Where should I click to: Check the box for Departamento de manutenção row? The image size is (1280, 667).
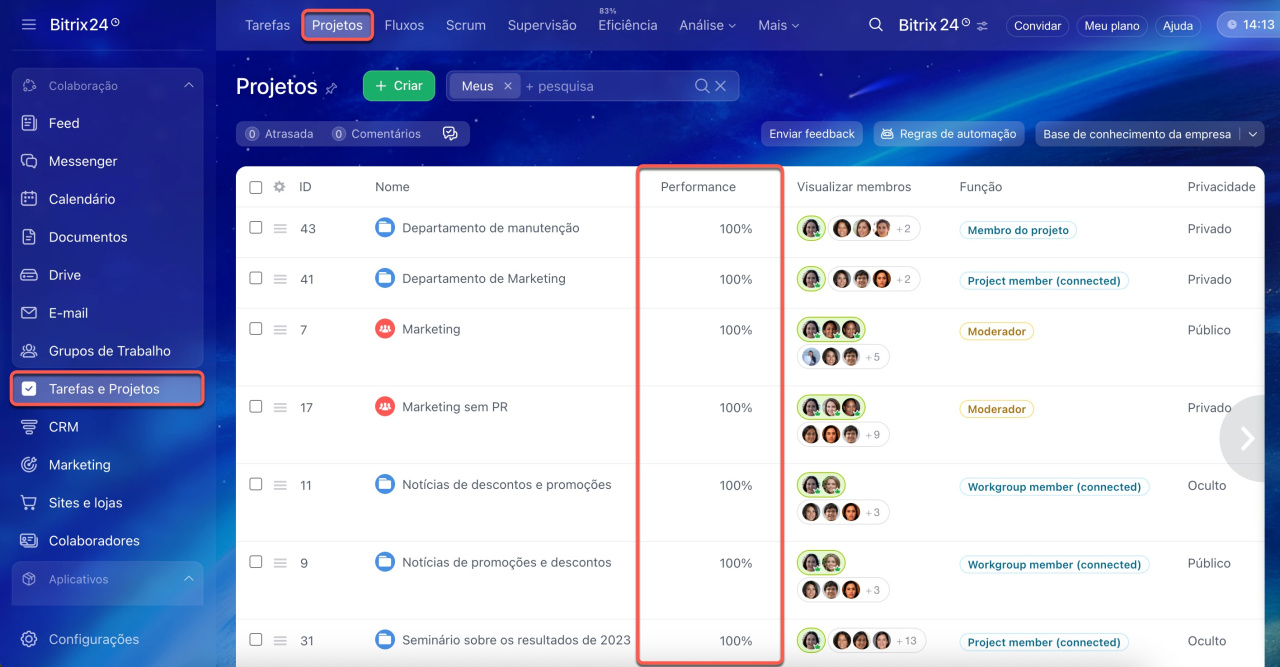pos(256,228)
